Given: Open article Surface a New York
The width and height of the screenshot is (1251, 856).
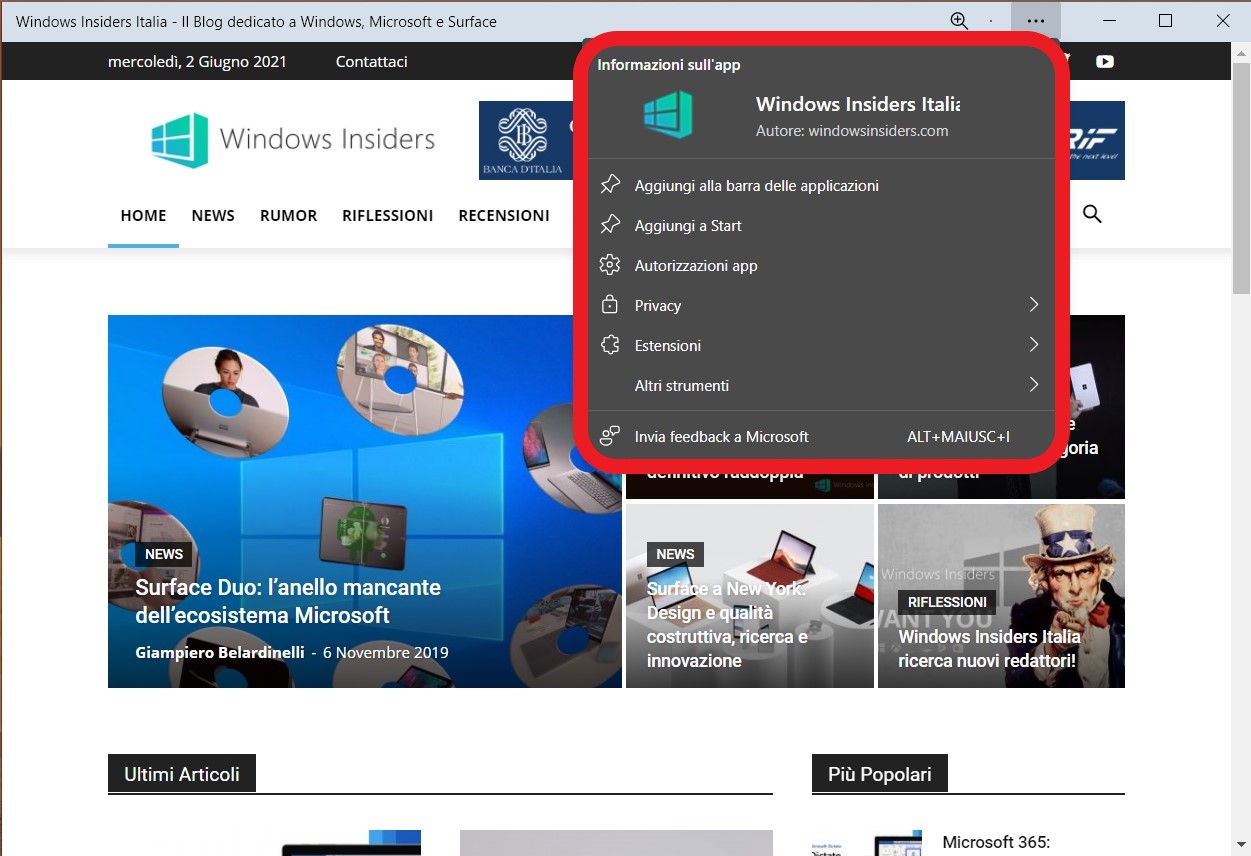Looking at the screenshot, I should coord(727,624).
